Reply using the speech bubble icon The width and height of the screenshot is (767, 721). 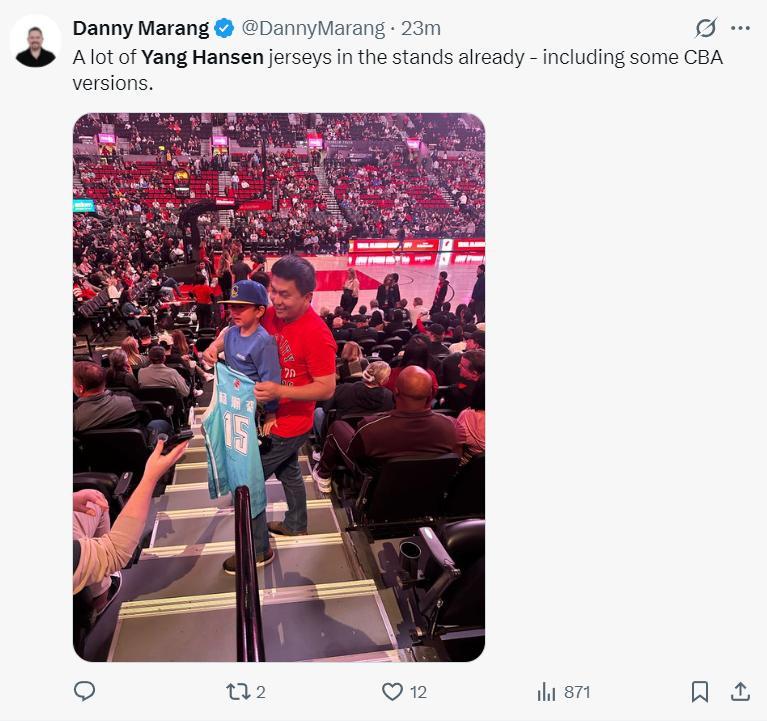point(85,691)
